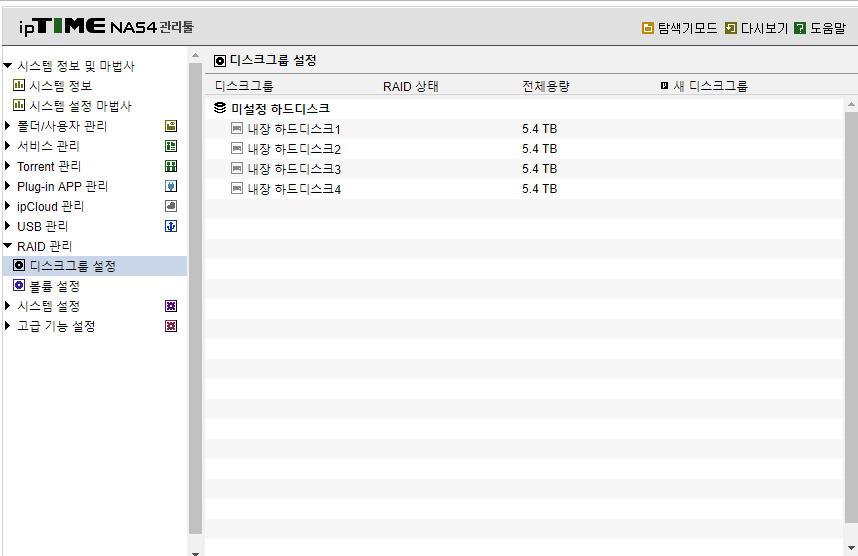This screenshot has width=858, height=556.
Task: Click the Torrent 관리 icon
Action: [x=171, y=166]
